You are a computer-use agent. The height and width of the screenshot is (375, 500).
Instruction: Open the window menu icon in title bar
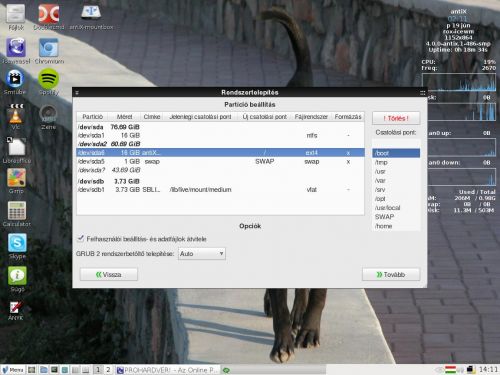pos(77,92)
